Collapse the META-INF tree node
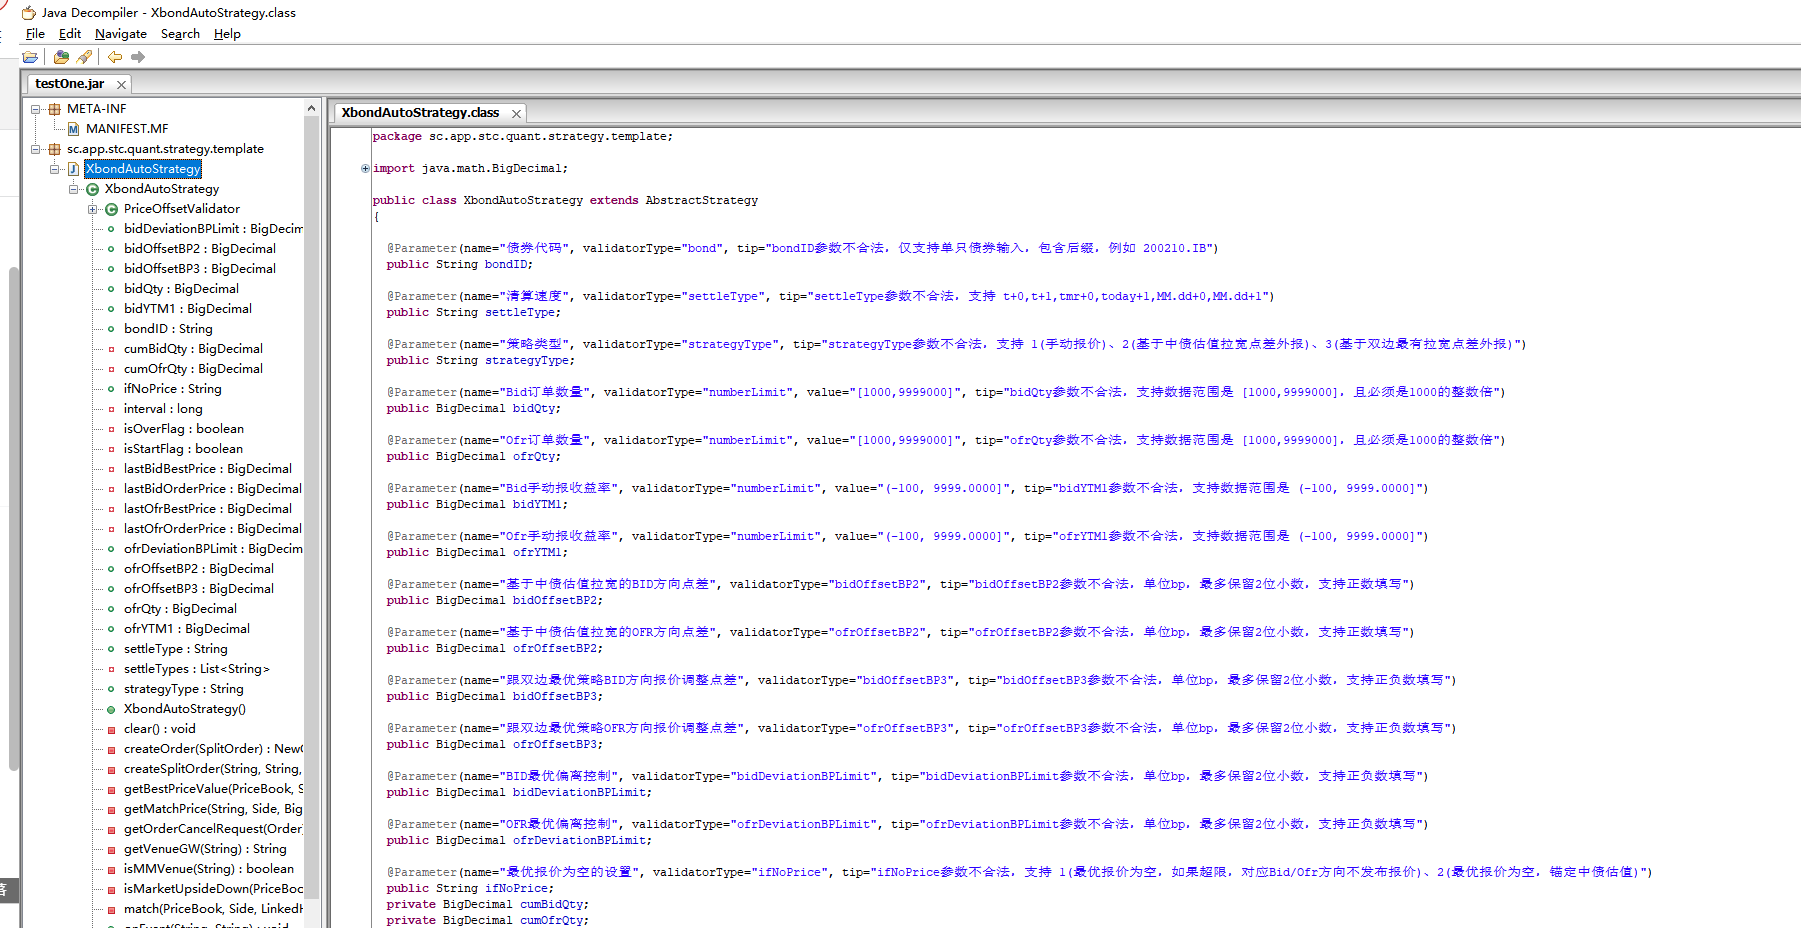The image size is (1801, 928). tap(36, 109)
